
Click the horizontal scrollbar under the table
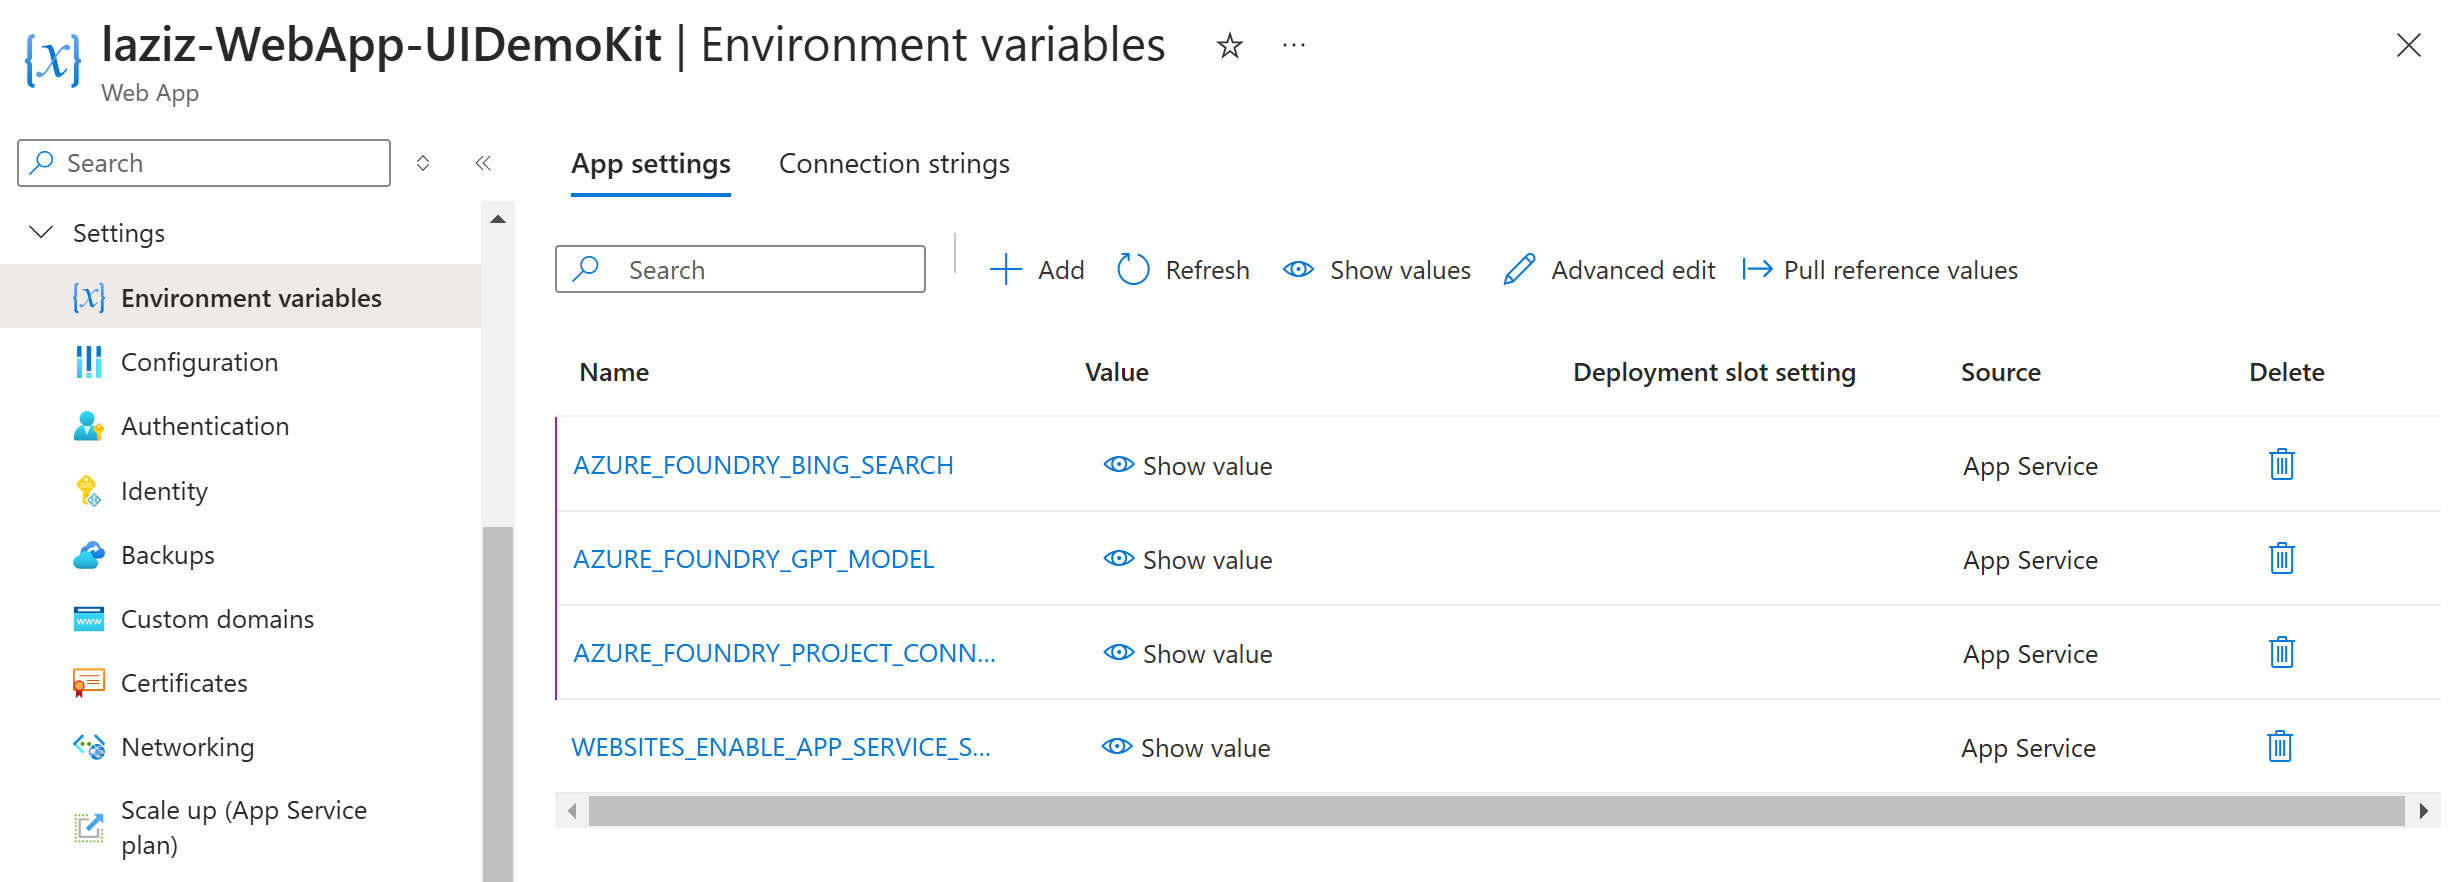(1496, 811)
